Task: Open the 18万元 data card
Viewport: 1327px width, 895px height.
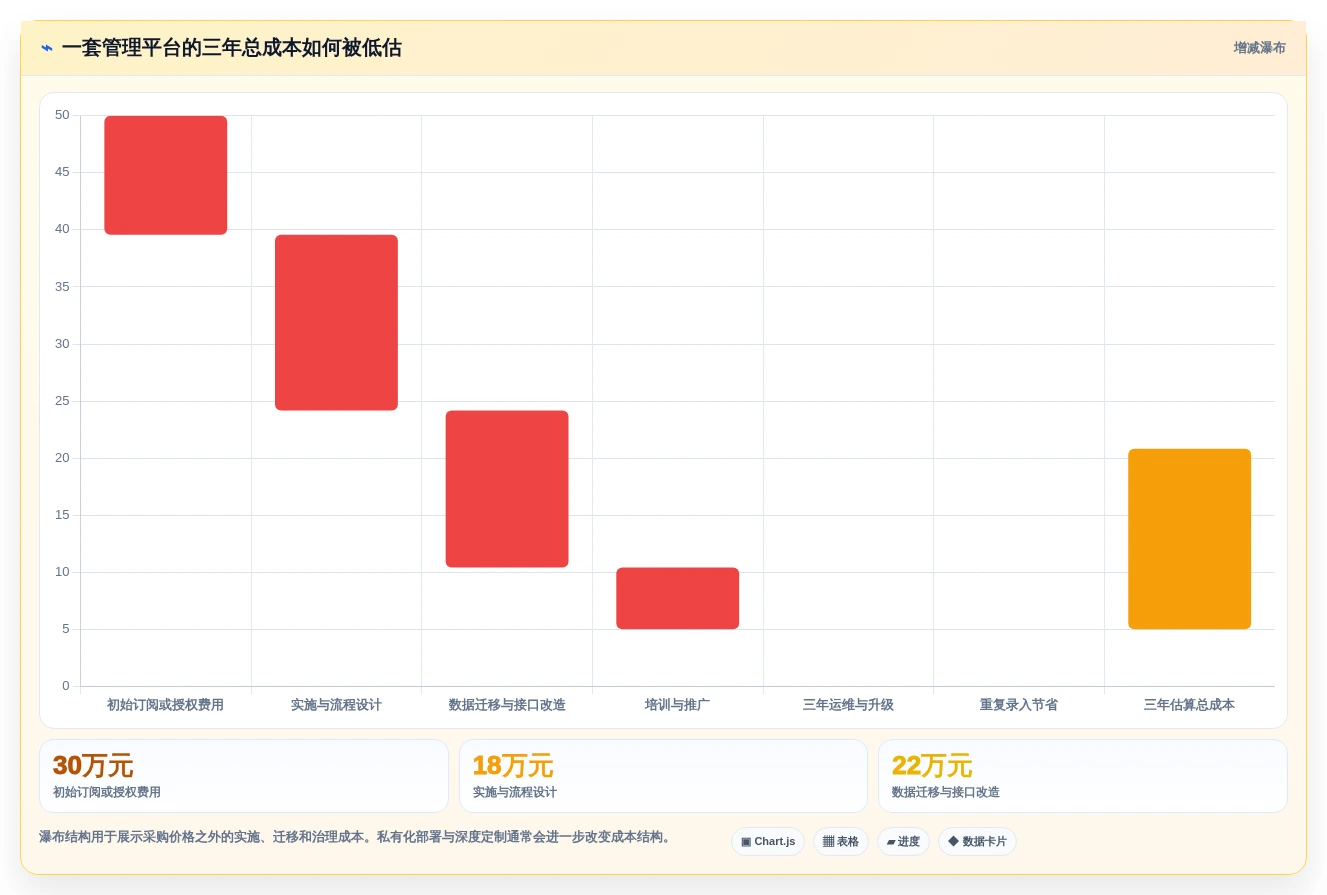Action: click(x=663, y=776)
